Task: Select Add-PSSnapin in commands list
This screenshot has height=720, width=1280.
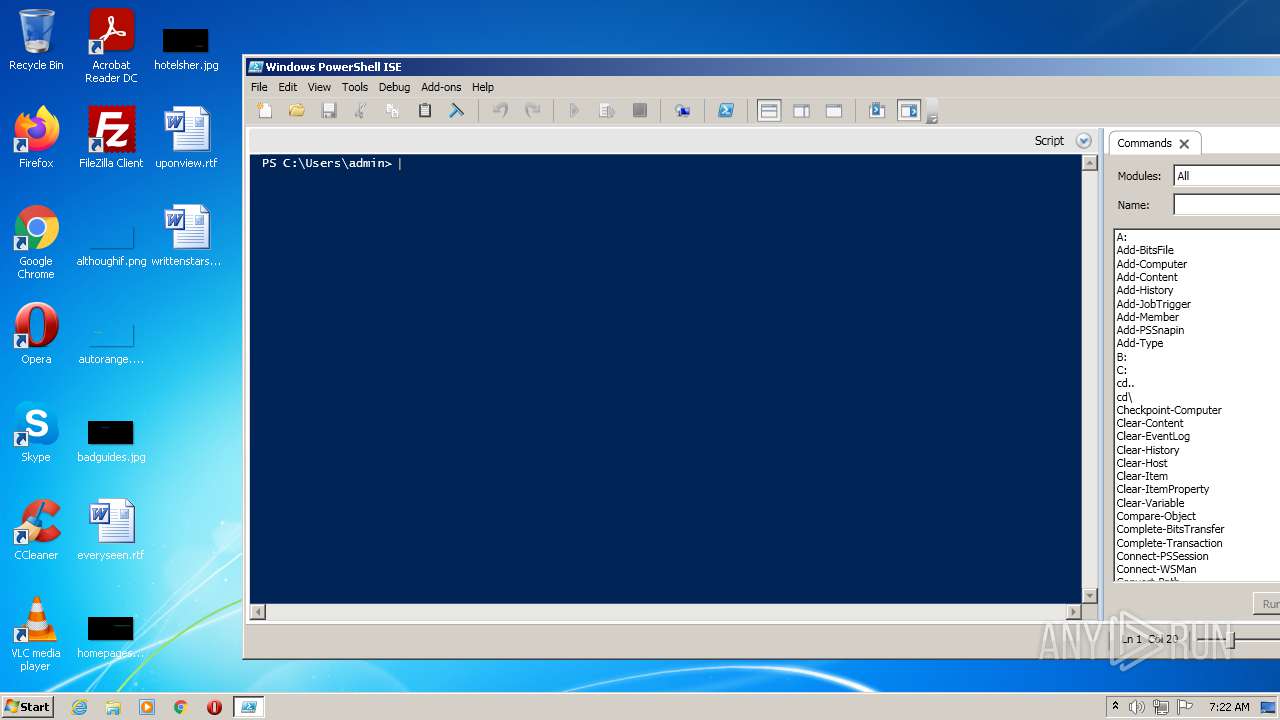Action: click(x=1150, y=330)
